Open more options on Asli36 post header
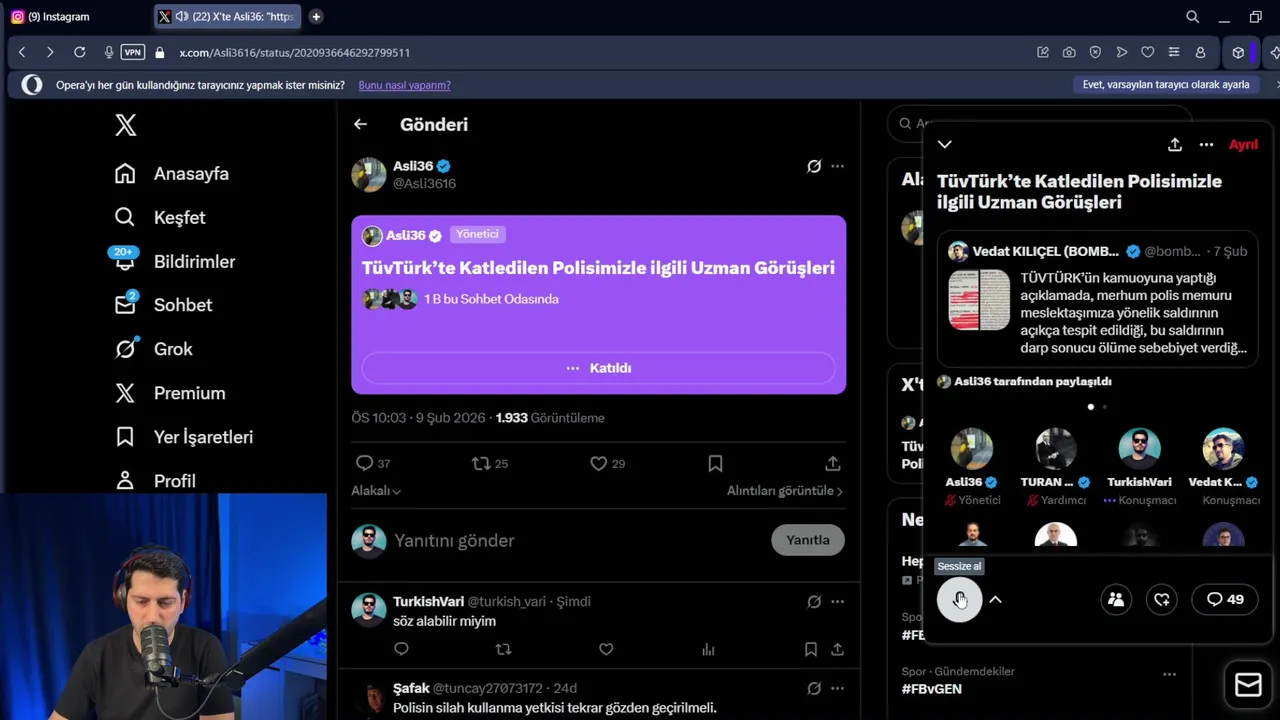 [838, 166]
